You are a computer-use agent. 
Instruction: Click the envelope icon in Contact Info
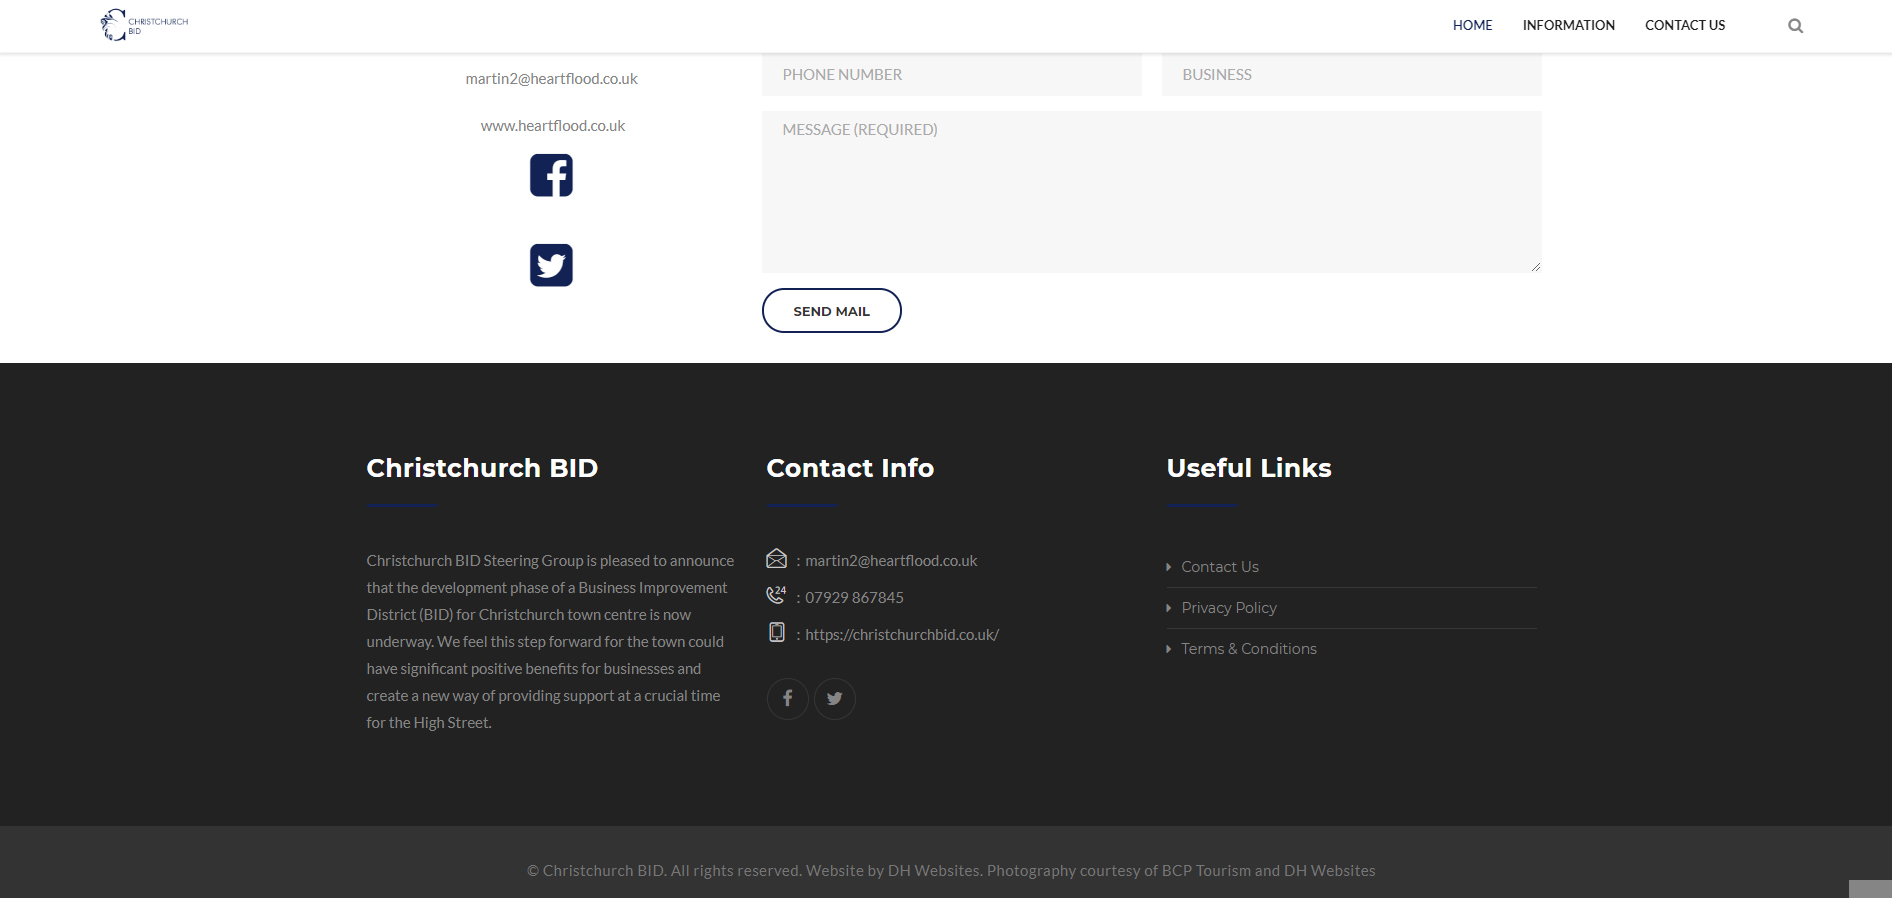(x=776, y=559)
